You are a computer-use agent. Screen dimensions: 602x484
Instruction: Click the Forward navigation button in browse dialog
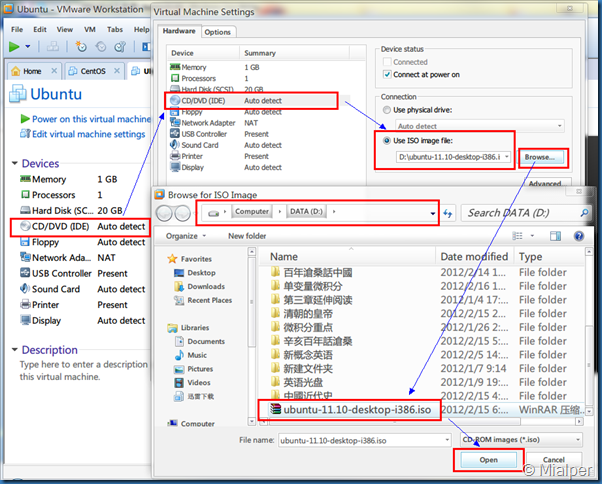pyautogui.click(x=182, y=213)
